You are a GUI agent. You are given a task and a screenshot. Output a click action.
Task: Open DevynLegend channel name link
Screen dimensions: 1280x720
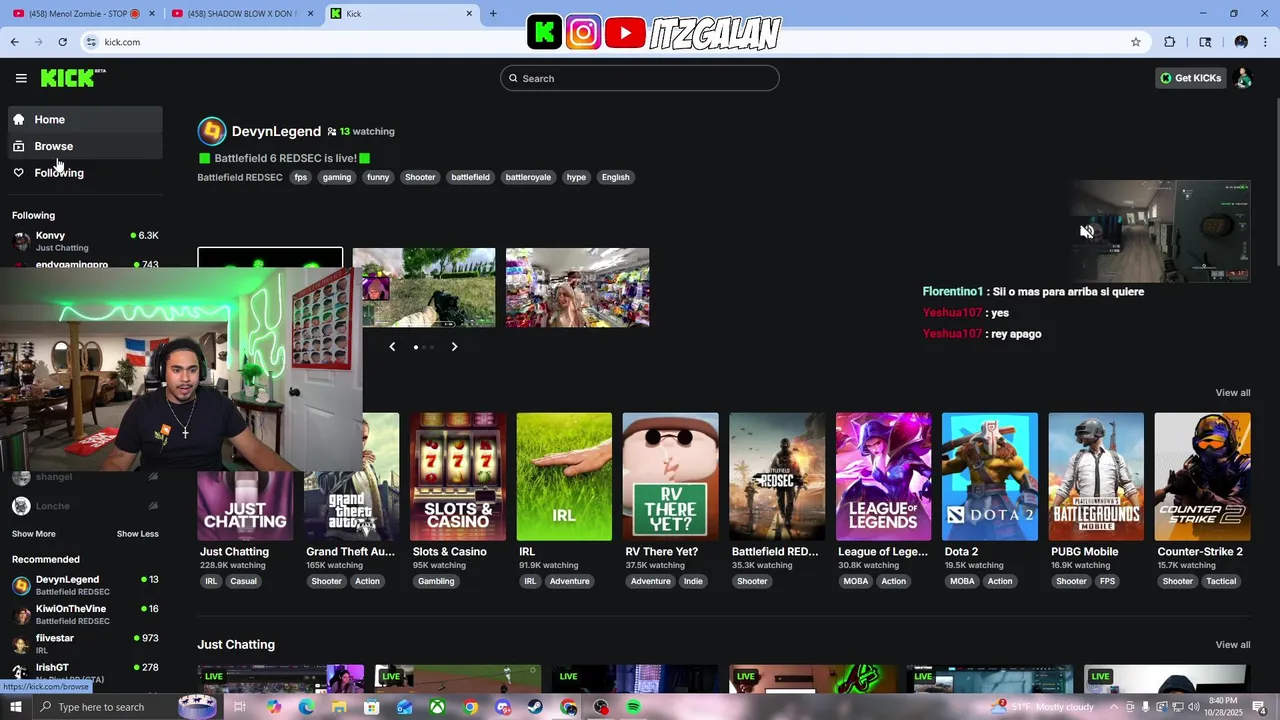(x=276, y=131)
